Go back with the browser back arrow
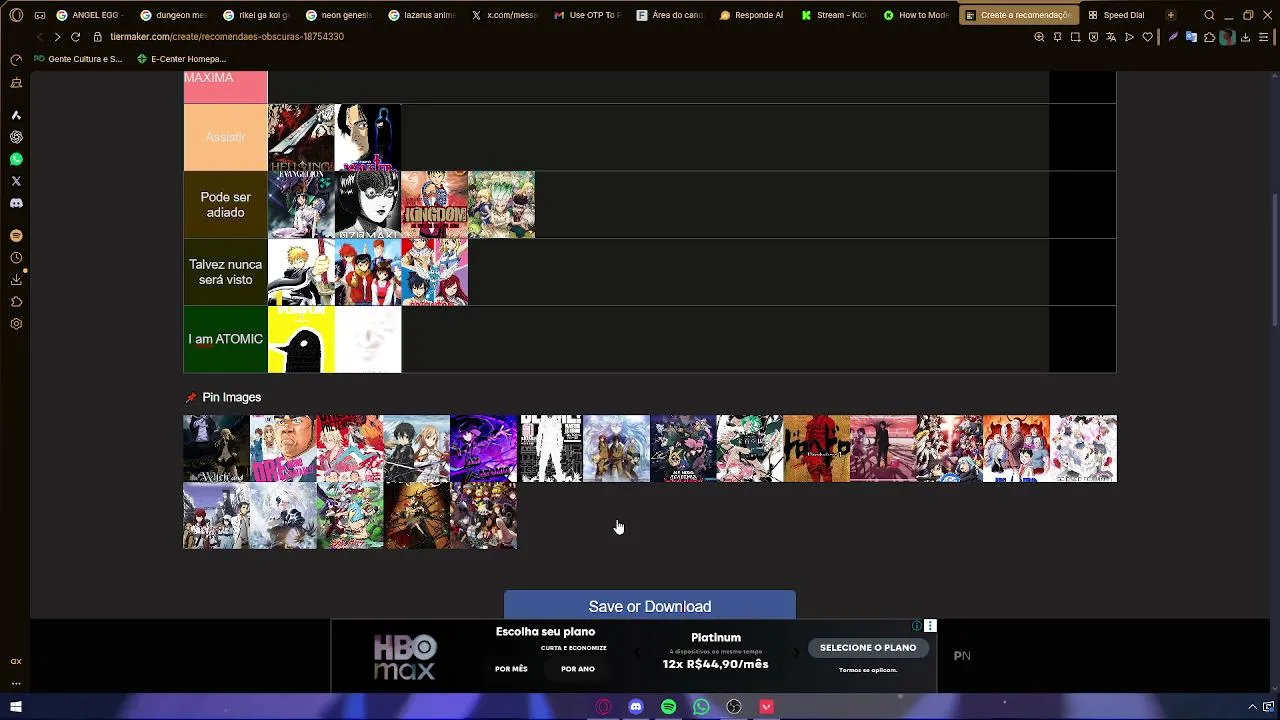Image resolution: width=1280 pixels, height=720 pixels. click(x=39, y=37)
